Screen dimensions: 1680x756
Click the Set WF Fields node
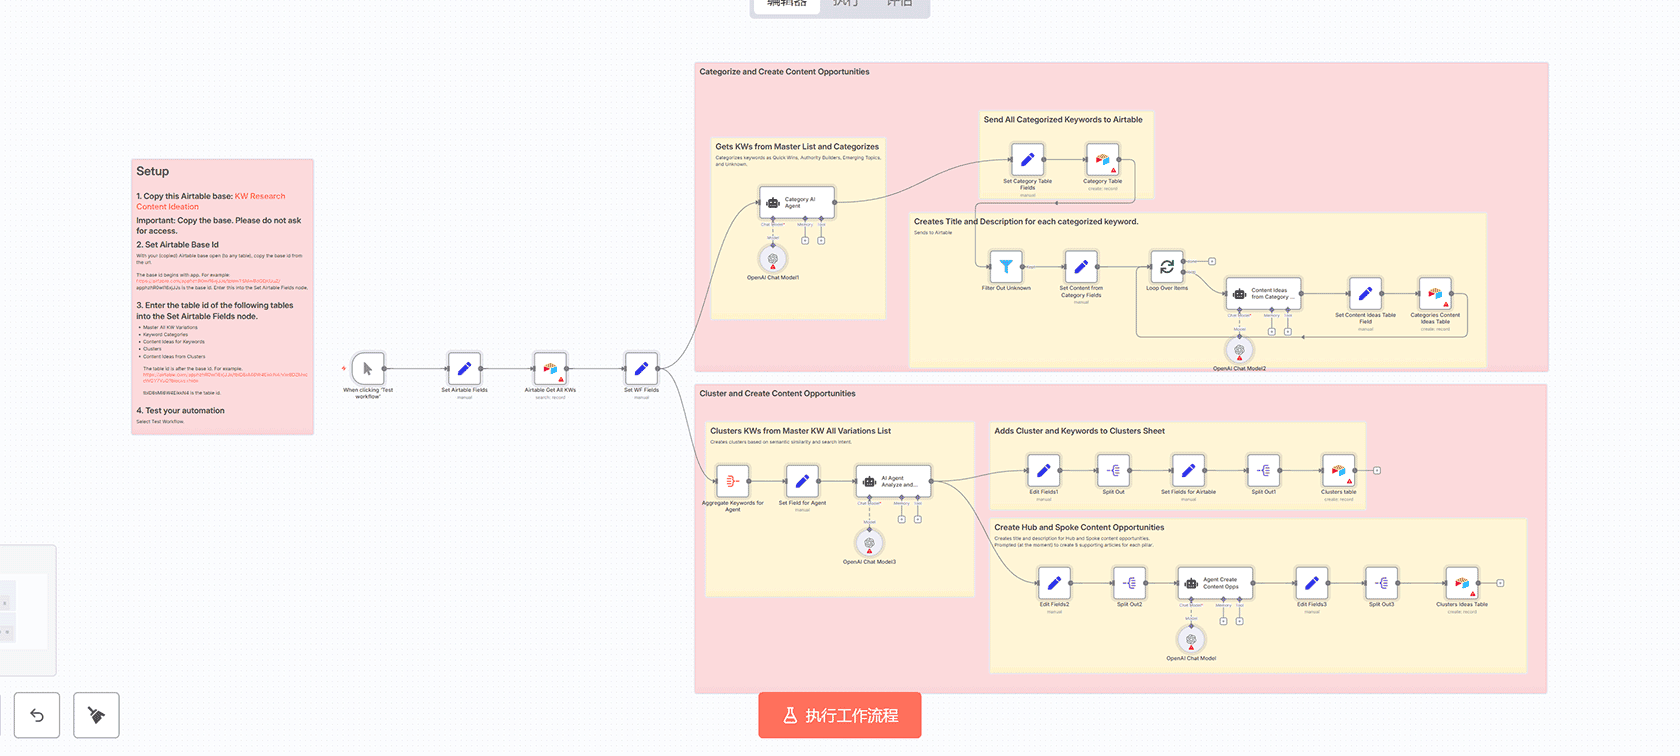641,369
